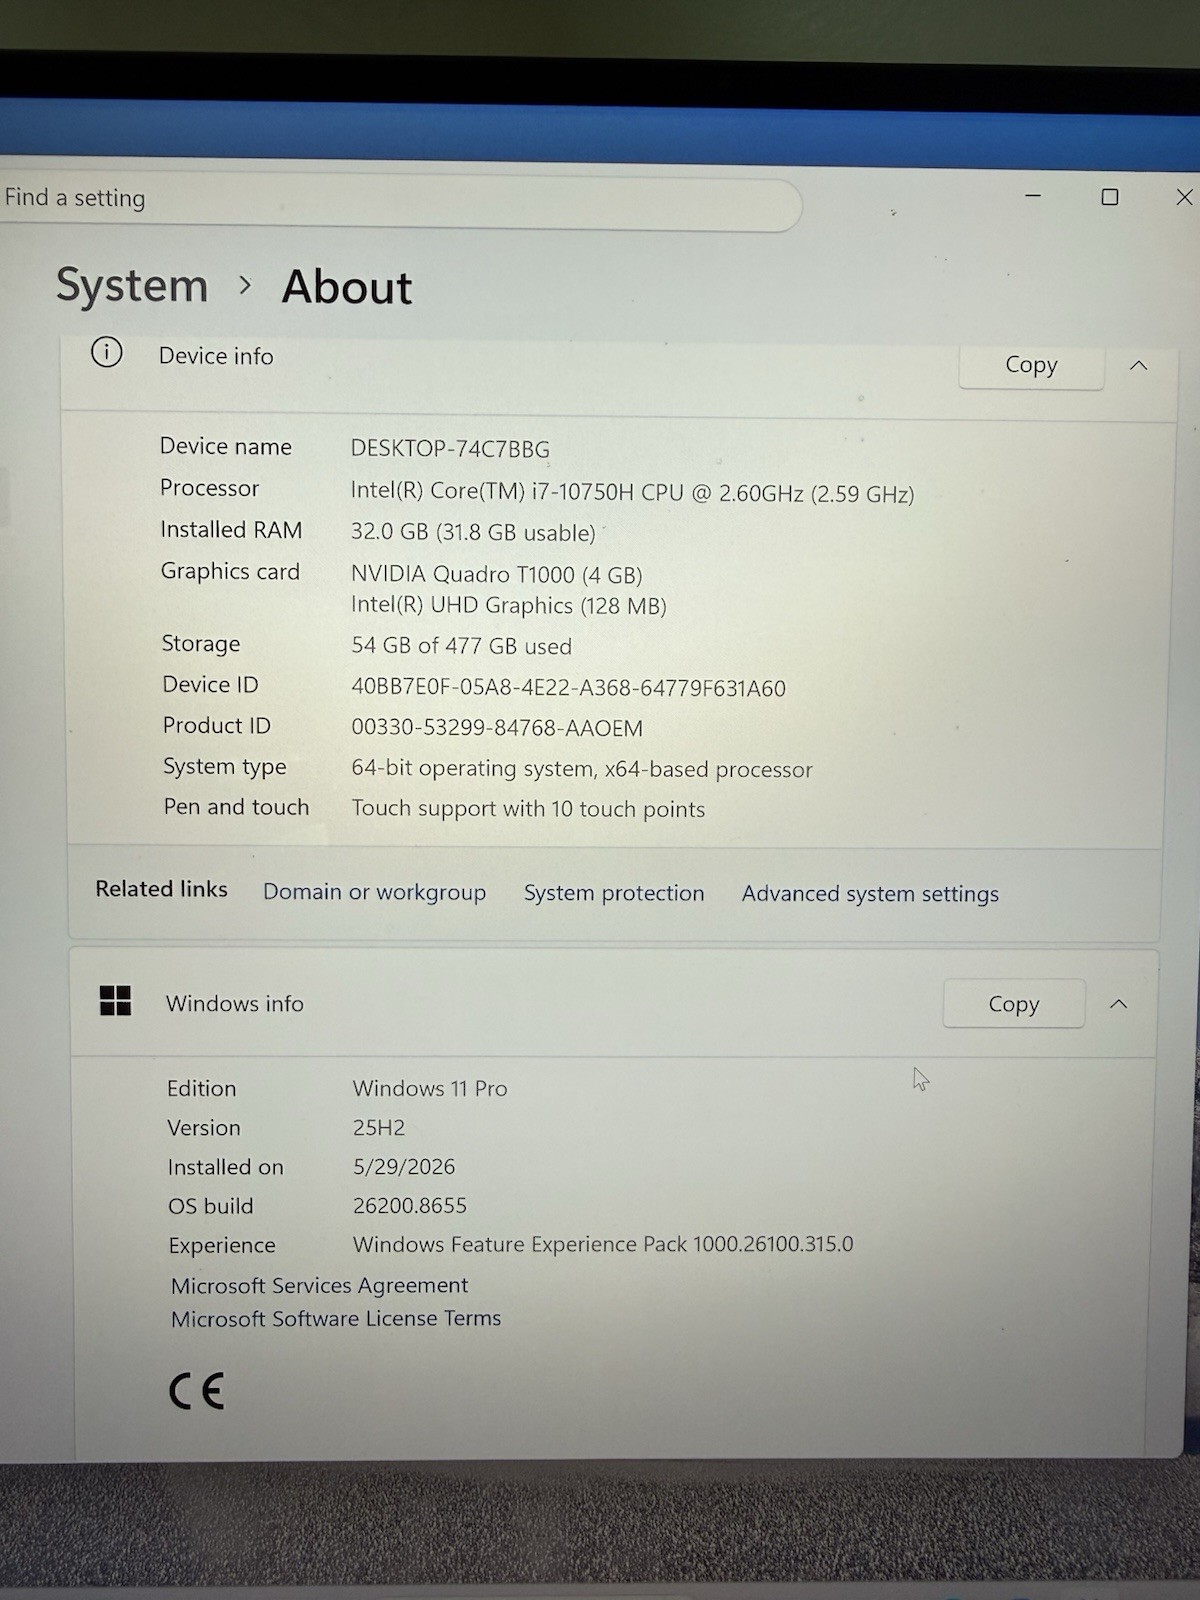Open Microsoft Services Agreement link

[x=319, y=1285]
